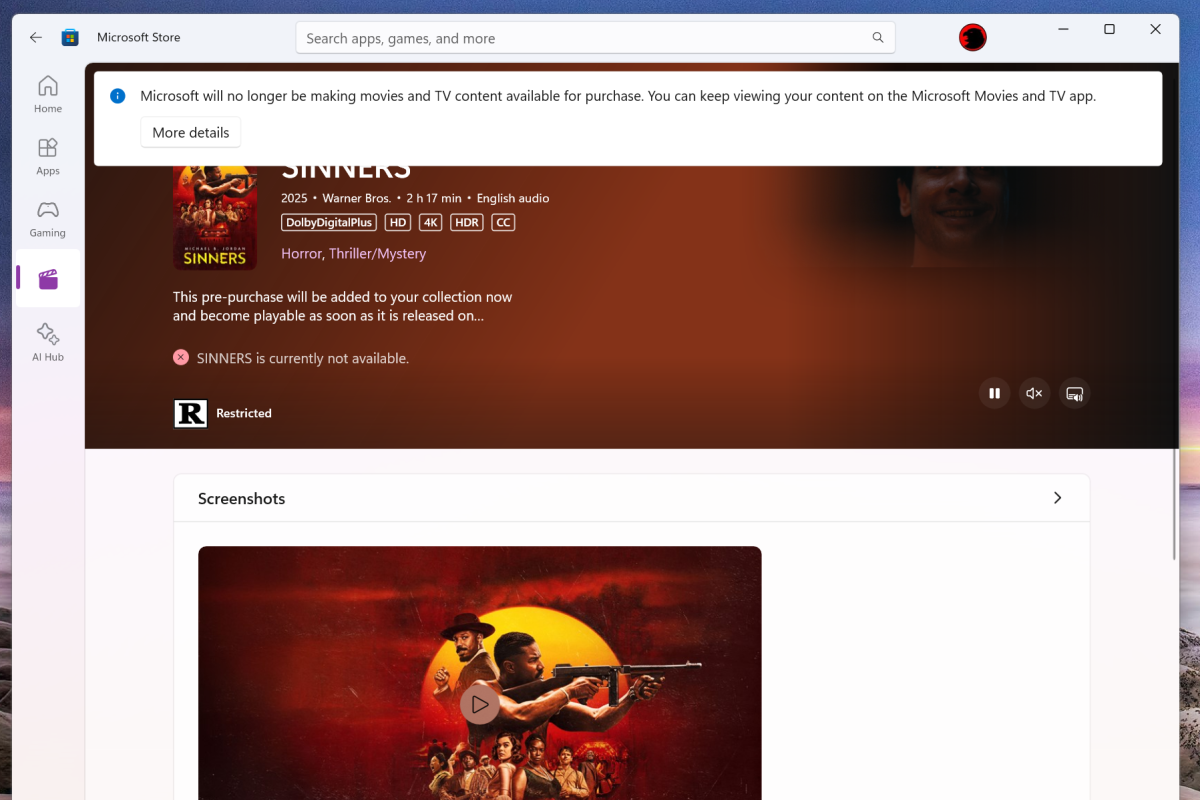1200x800 pixels.
Task: Pause the trailer playback
Action: point(994,393)
